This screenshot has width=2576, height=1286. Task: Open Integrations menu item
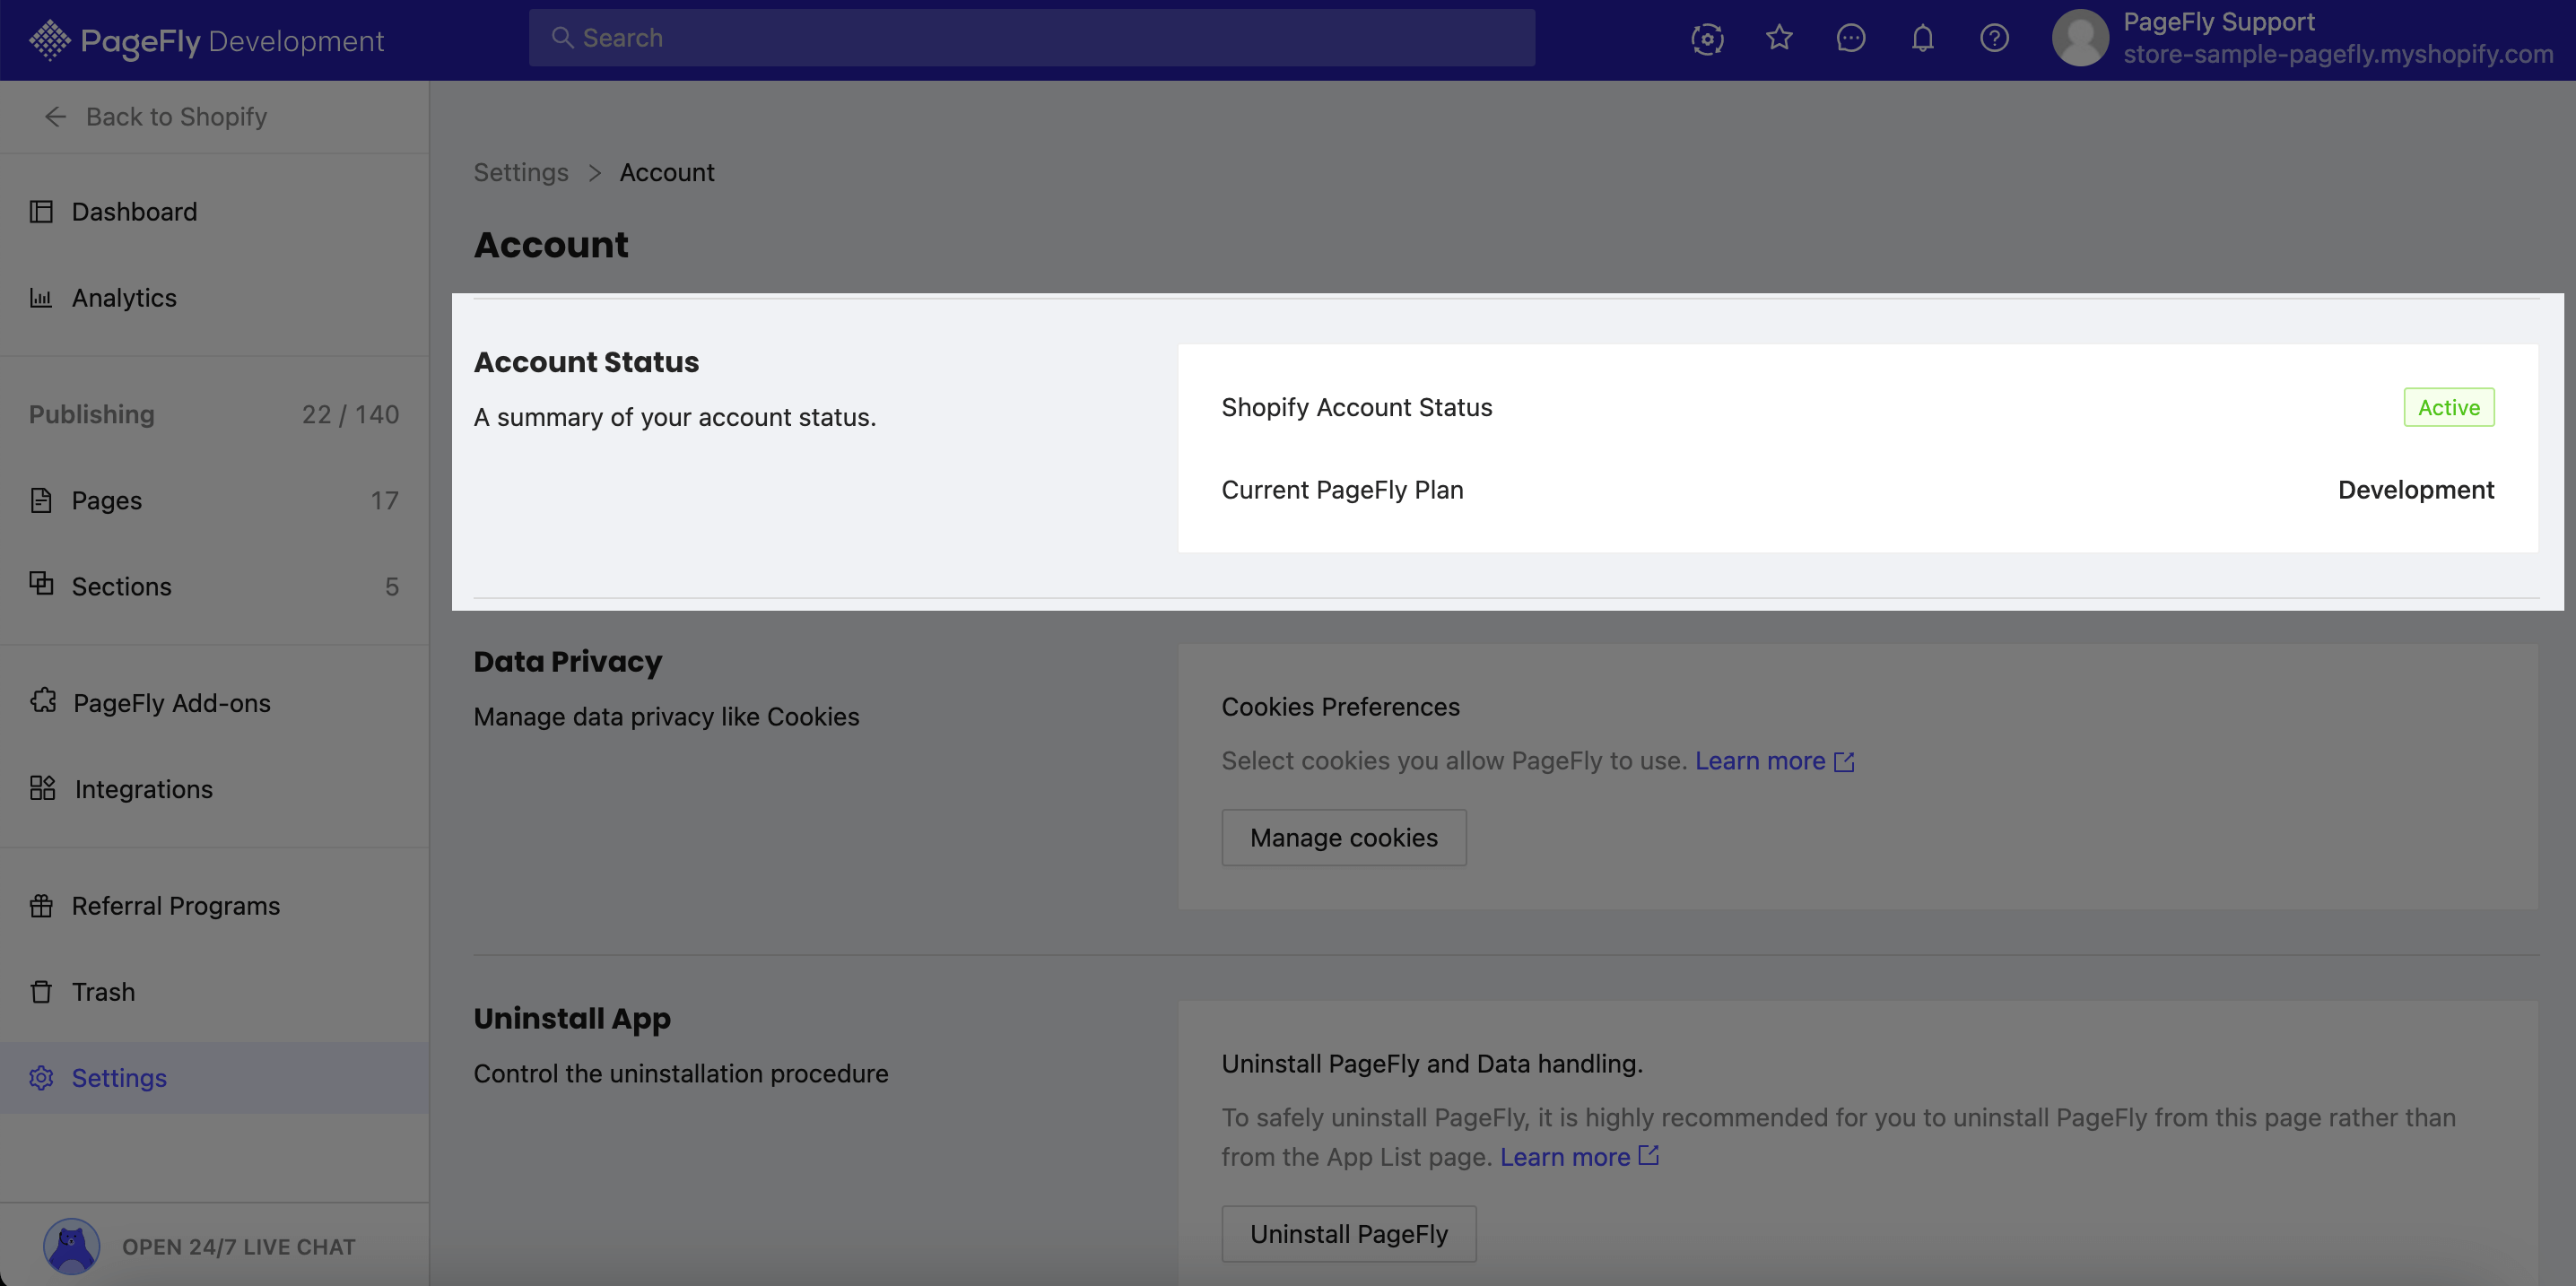point(214,789)
